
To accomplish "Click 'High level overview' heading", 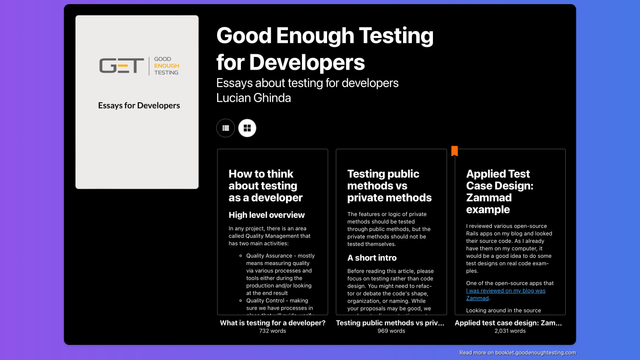I will pos(267,215).
